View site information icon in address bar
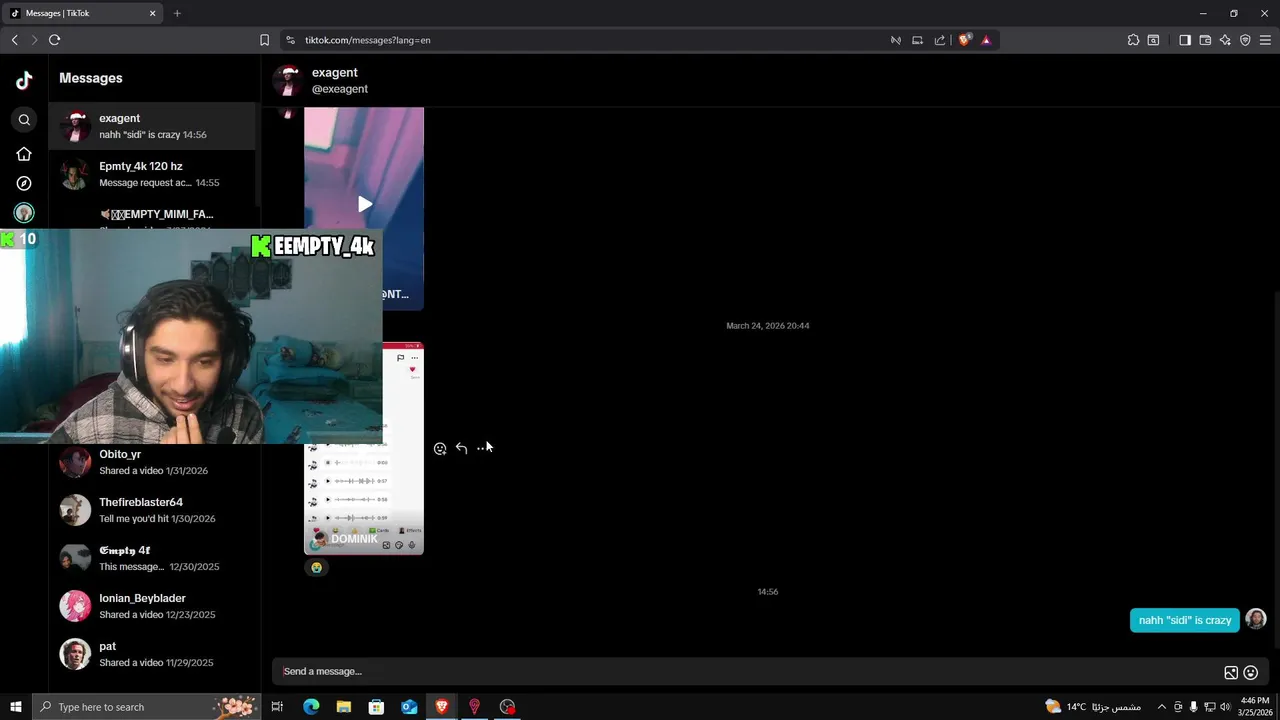Image resolution: width=1280 pixels, height=720 pixels. coord(290,40)
